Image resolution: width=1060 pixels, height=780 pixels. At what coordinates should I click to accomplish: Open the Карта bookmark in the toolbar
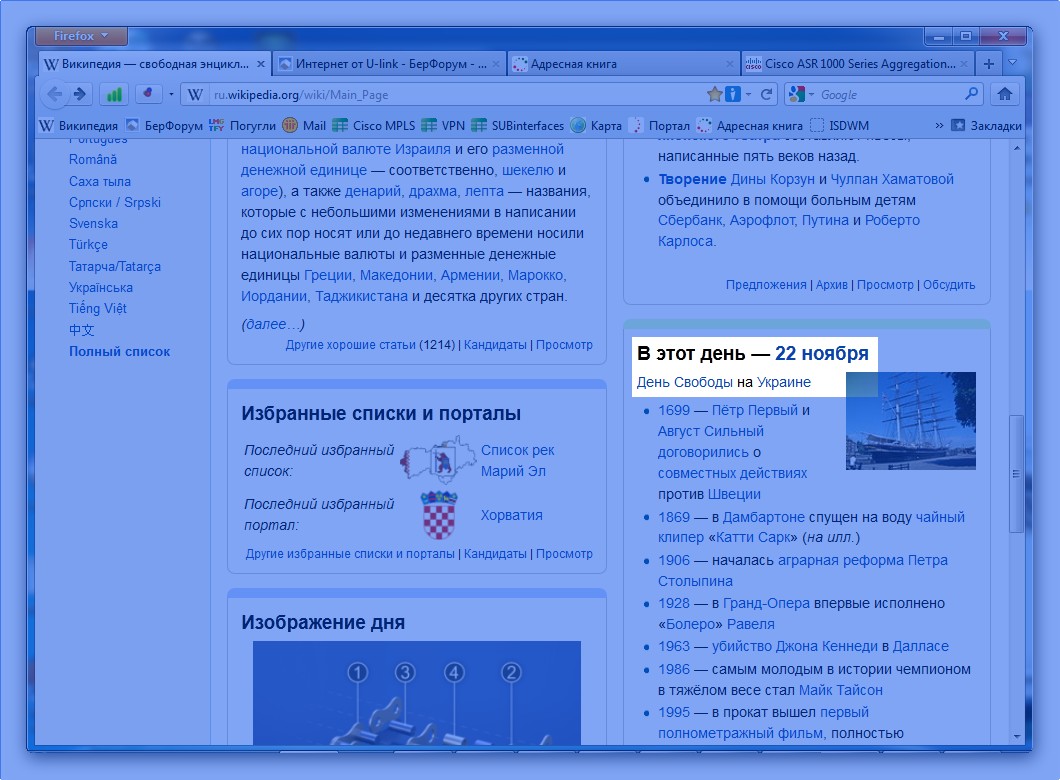point(596,126)
